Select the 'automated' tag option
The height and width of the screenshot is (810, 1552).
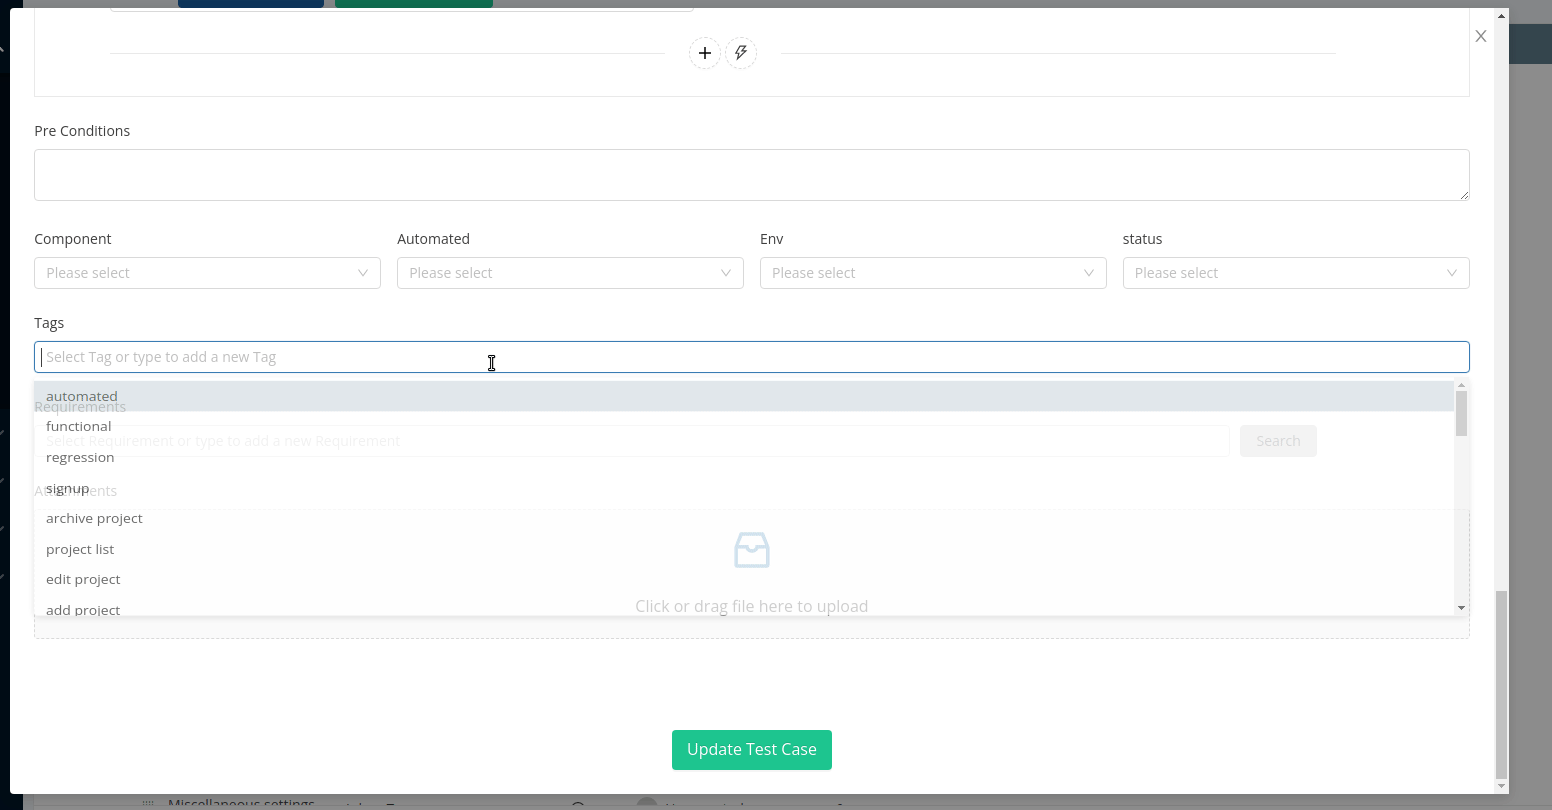coord(744,396)
